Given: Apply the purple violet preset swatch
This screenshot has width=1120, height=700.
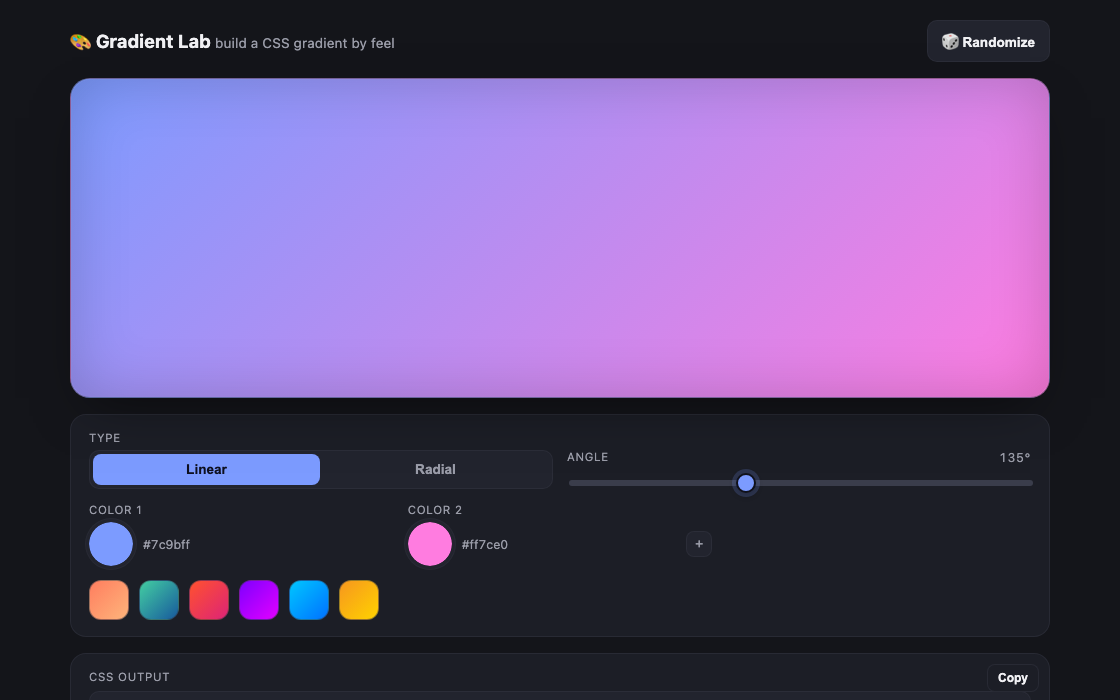Looking at the screenshot, I should 259,600.
